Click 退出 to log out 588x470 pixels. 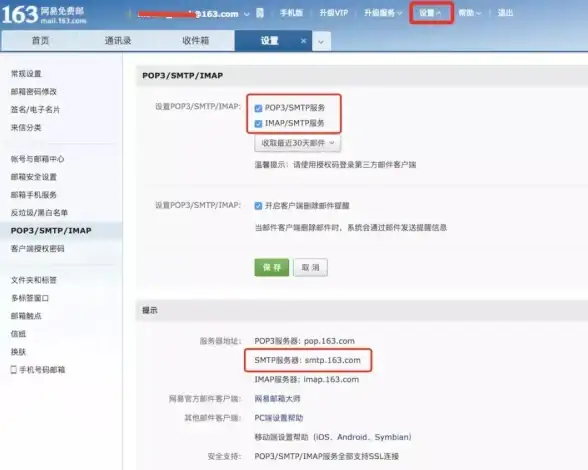[x=505, y=13]
